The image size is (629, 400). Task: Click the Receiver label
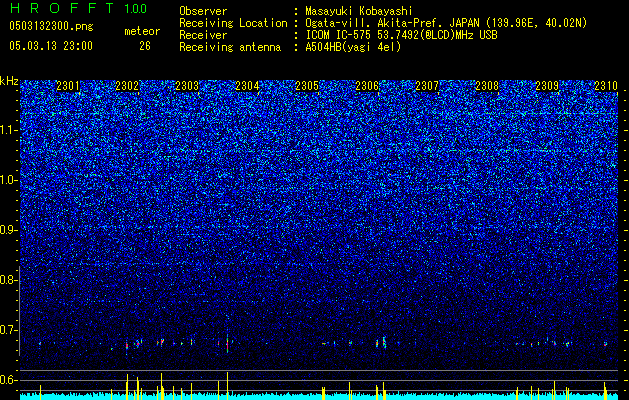point(203,35)
